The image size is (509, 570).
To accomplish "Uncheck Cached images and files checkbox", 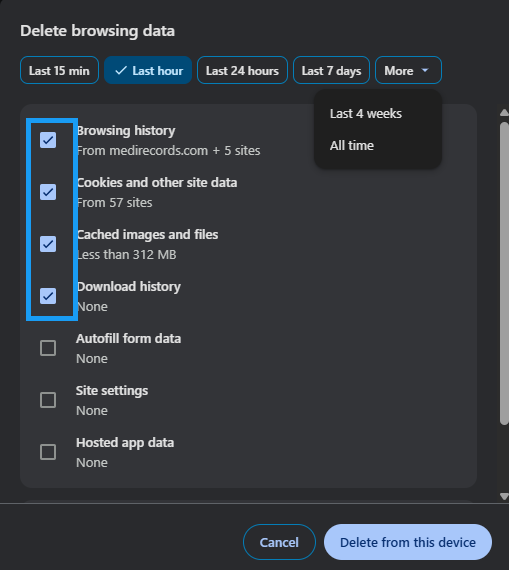I will pyautogui.click(x=48, y=244).
